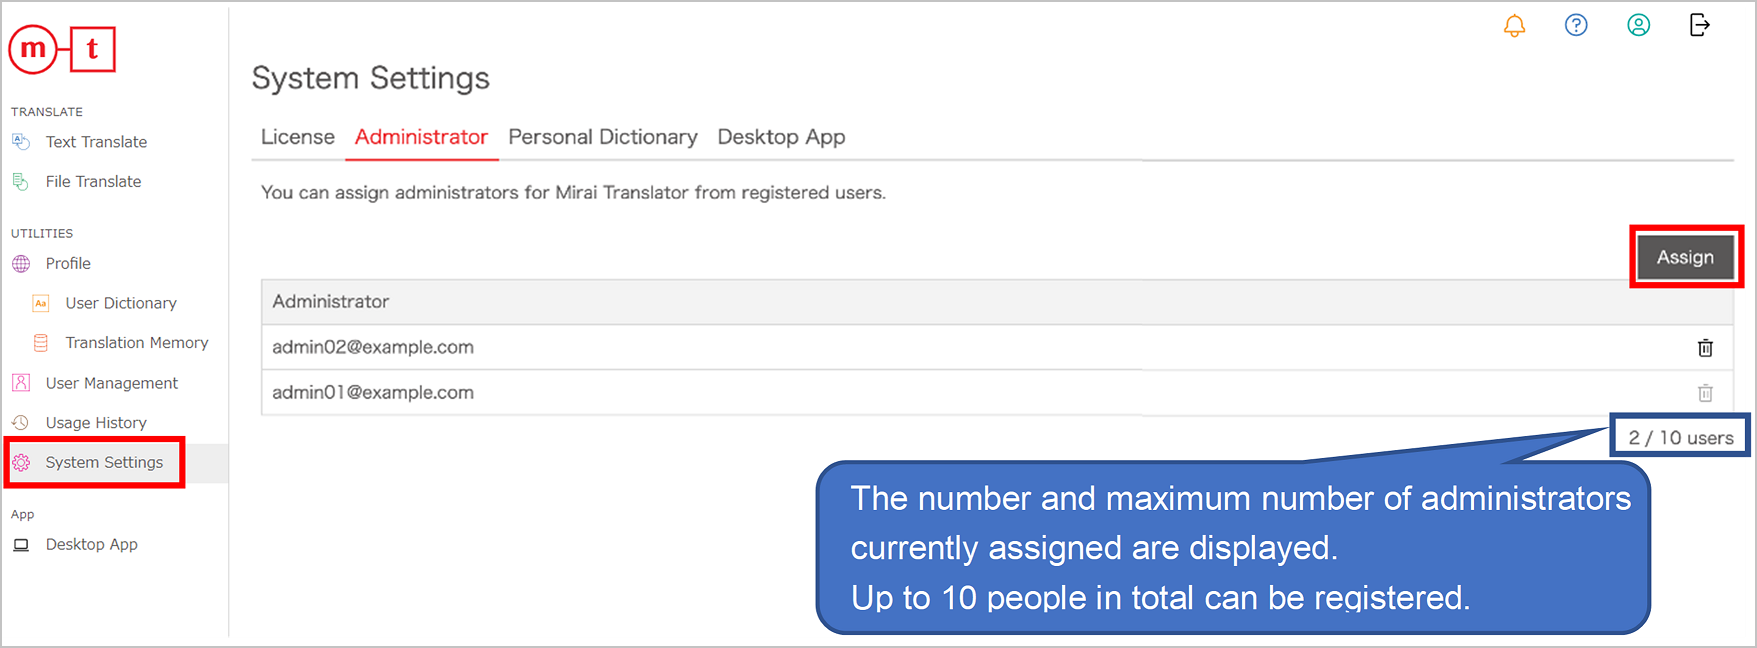Open the user account avatar icon
Image resolution: width=1757 pixels, height=648 pixels.
tap(1638, 25)
